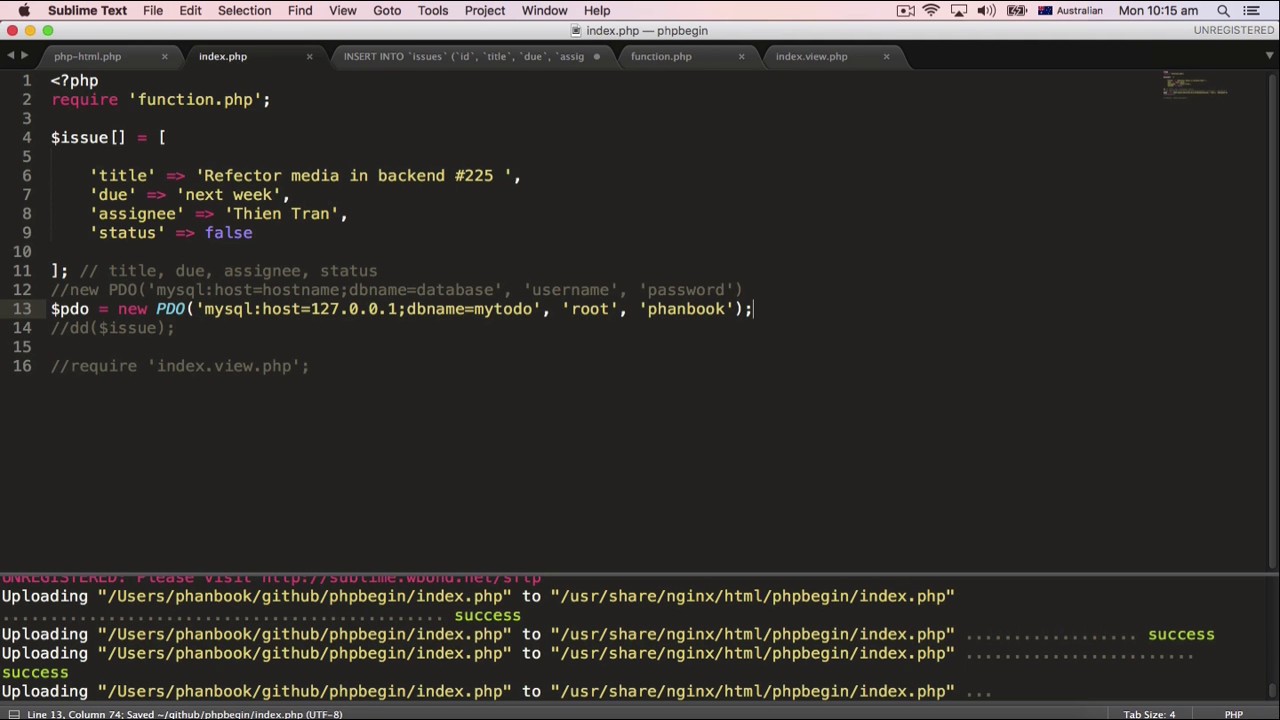Open the Goto menu

tap(387, 10)
